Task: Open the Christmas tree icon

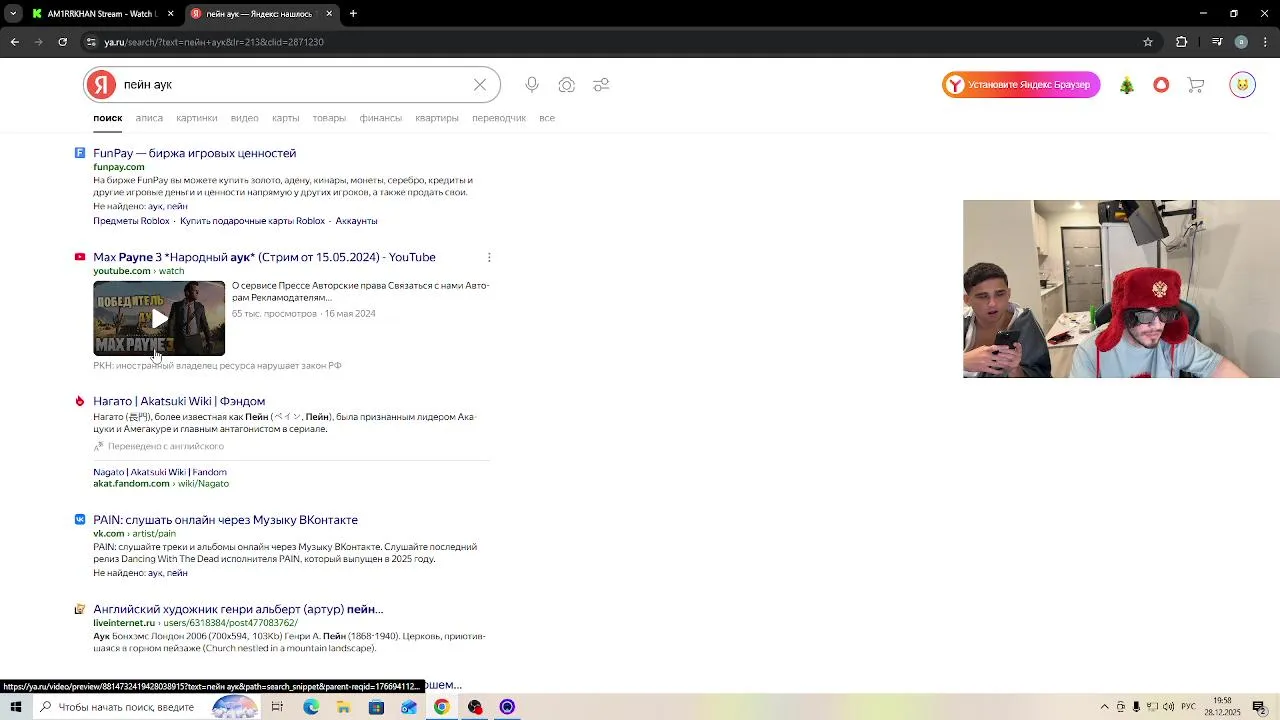Action: click(1127, 85)
